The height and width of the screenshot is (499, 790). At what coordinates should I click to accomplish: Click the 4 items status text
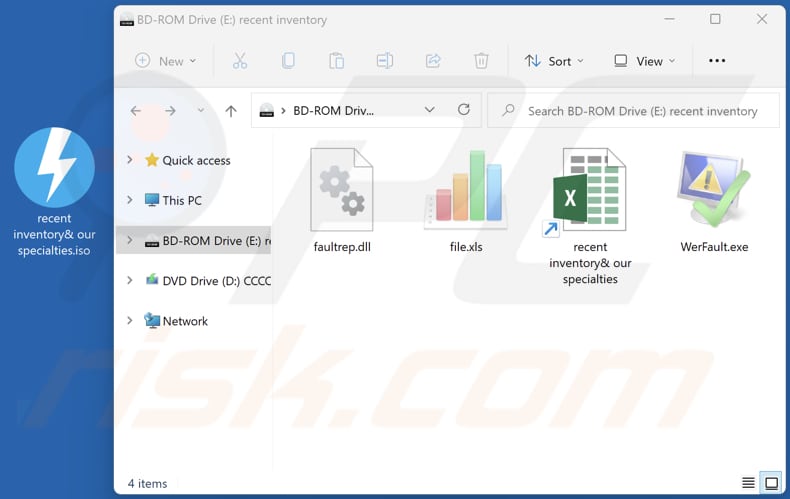pos(148,483)
